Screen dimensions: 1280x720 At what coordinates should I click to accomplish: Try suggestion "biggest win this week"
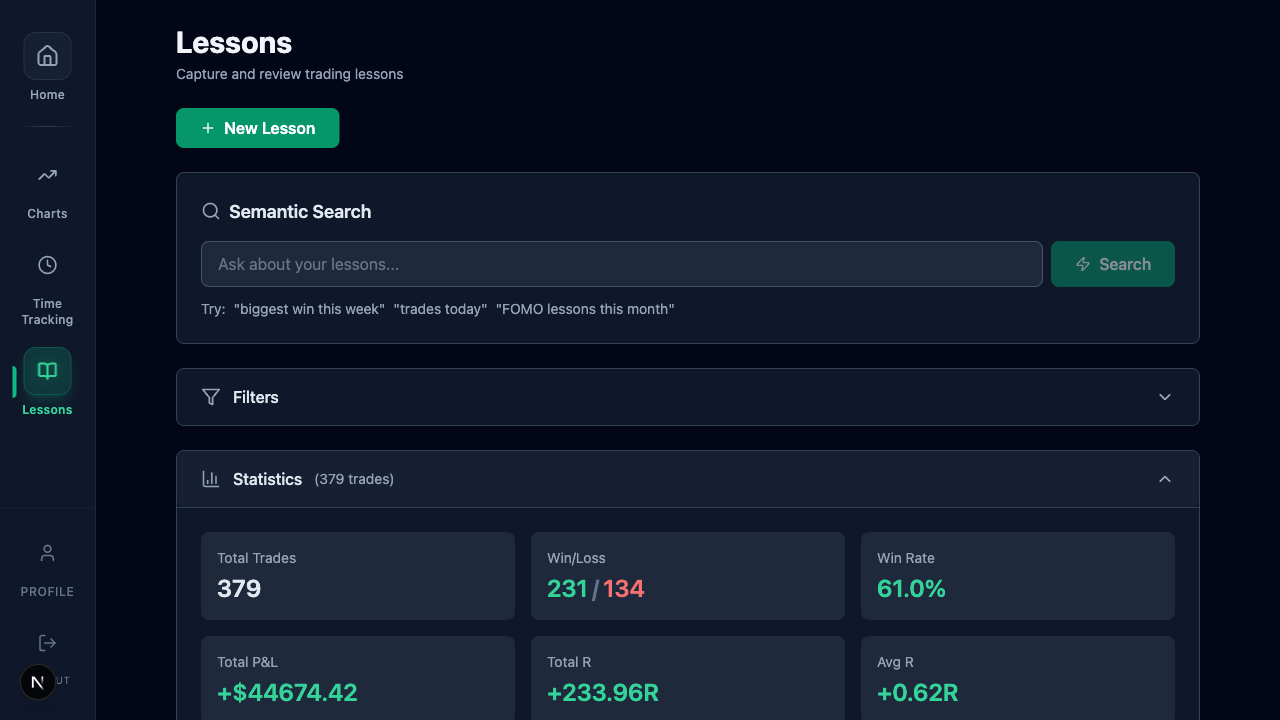pyautogui.click(x=309, y=309)
